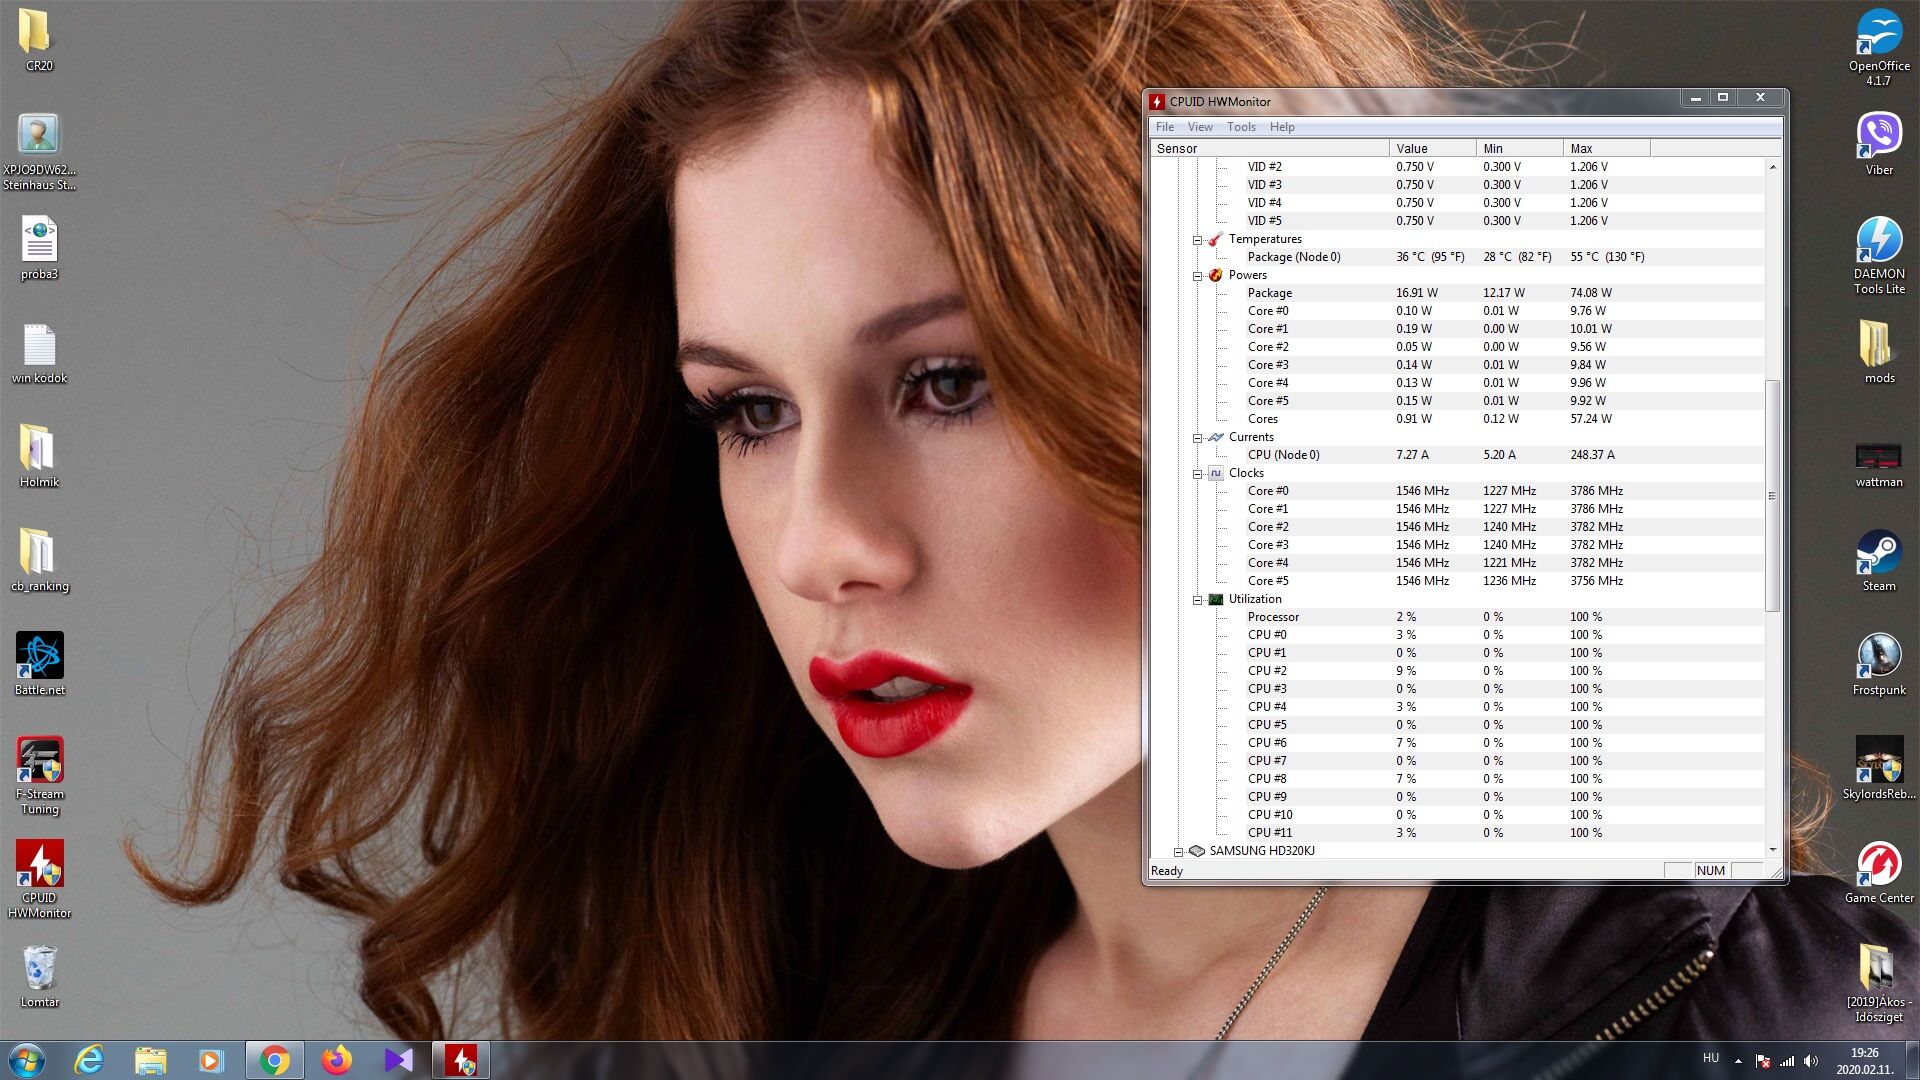
Task: Click the Sensor column header
Action: [x=1269, y=148]
